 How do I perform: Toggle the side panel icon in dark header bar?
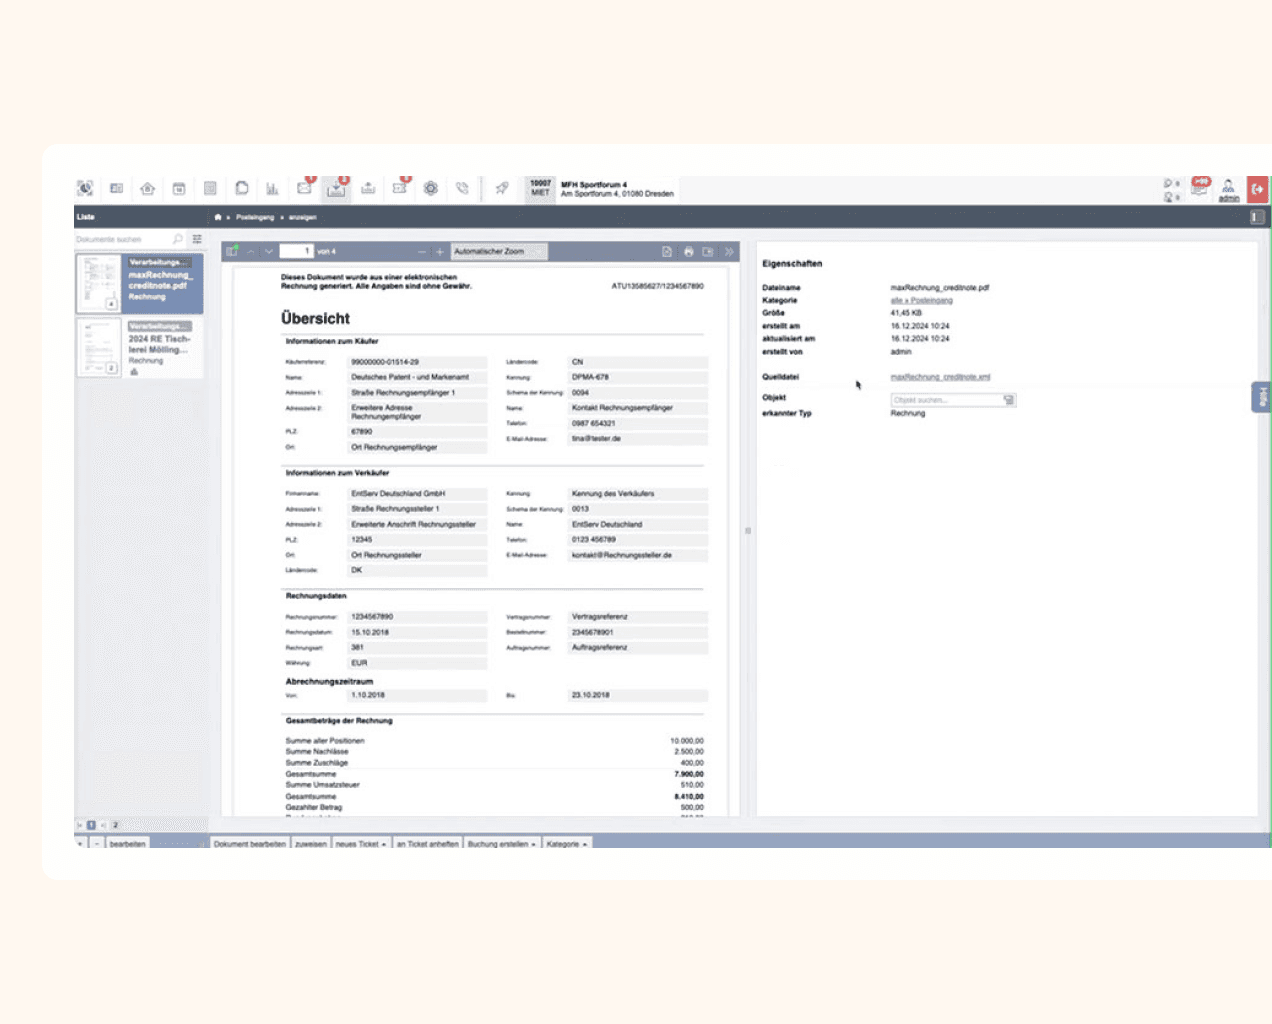click(x=1257, y=217)
